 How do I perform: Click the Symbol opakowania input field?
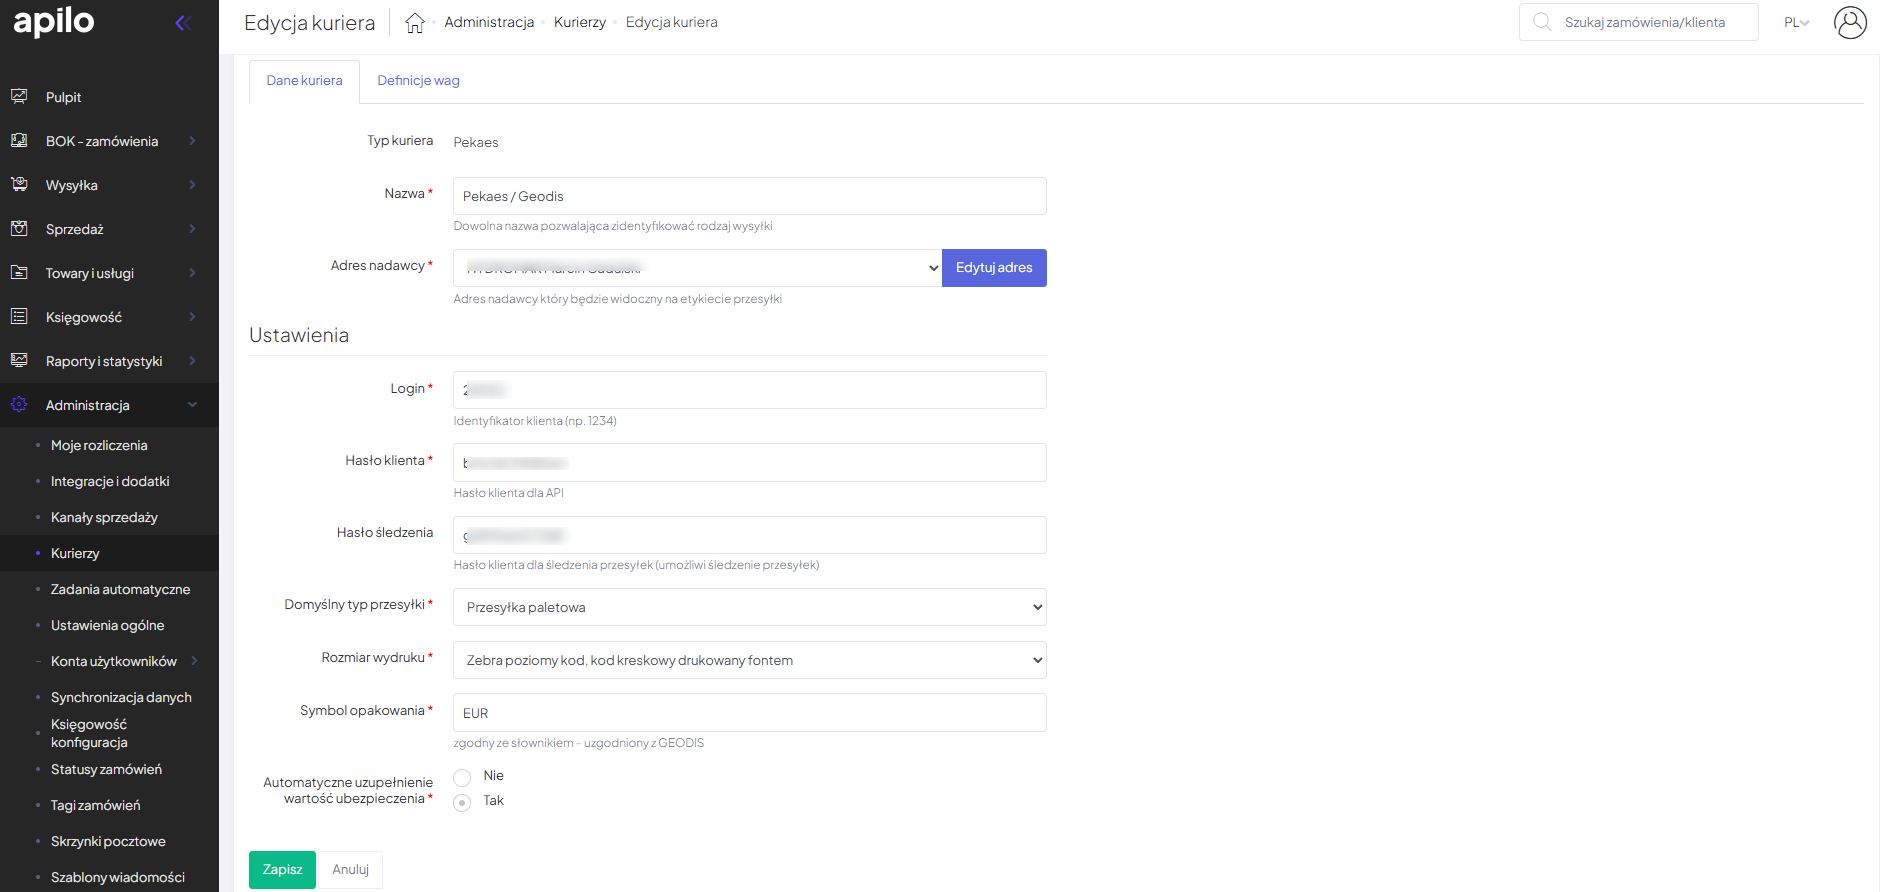(749, 713)
